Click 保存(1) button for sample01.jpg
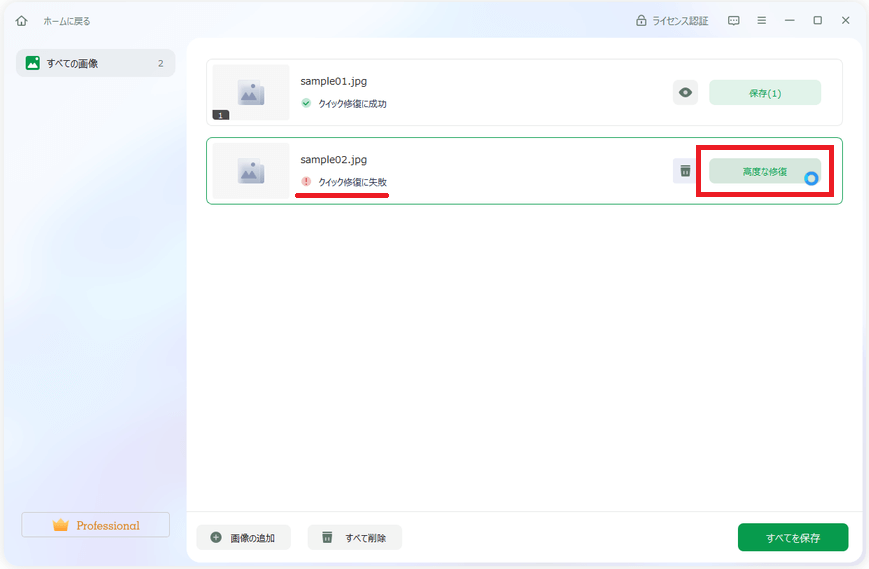The height and width of the screenshot is (569, 869). click(x=765, y=93)
